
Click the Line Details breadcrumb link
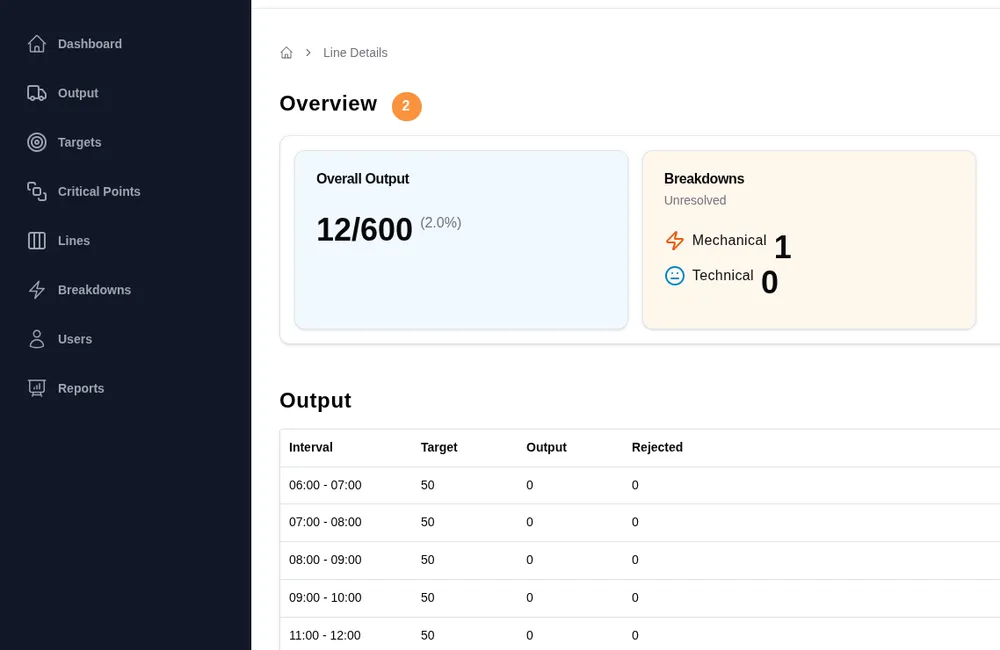(x=355, y=52)
